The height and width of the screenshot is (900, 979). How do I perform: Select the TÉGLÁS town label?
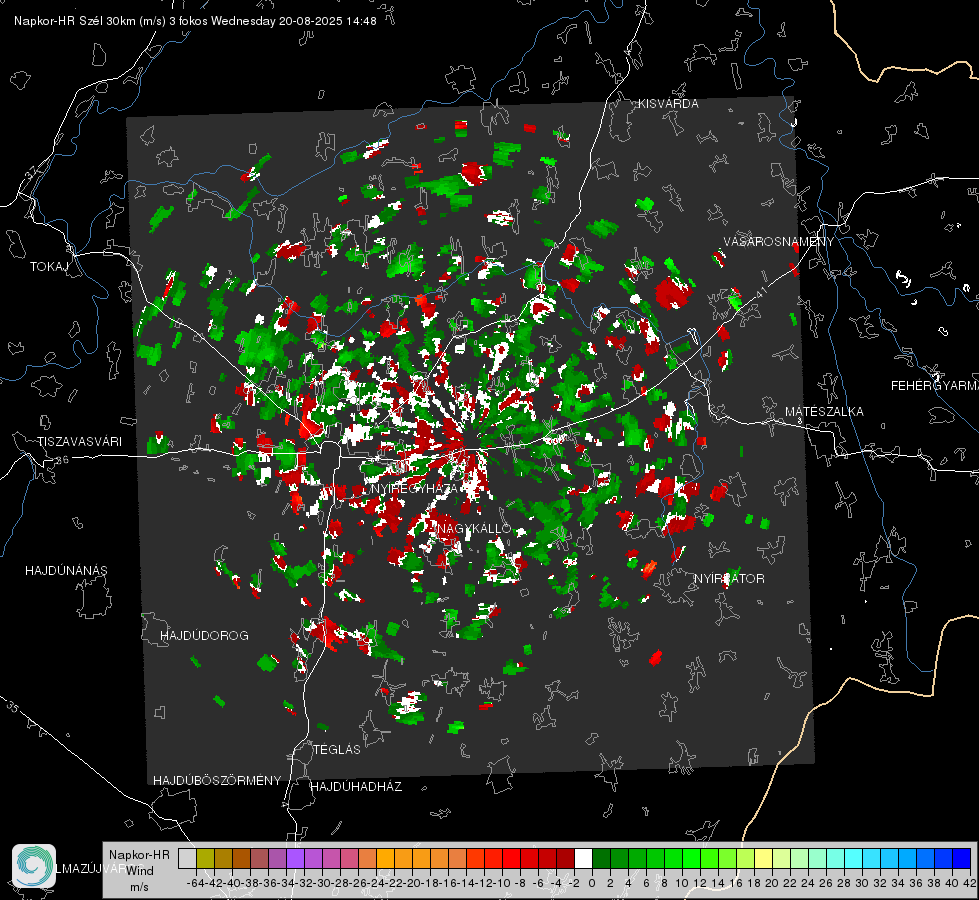click(337, 750)
